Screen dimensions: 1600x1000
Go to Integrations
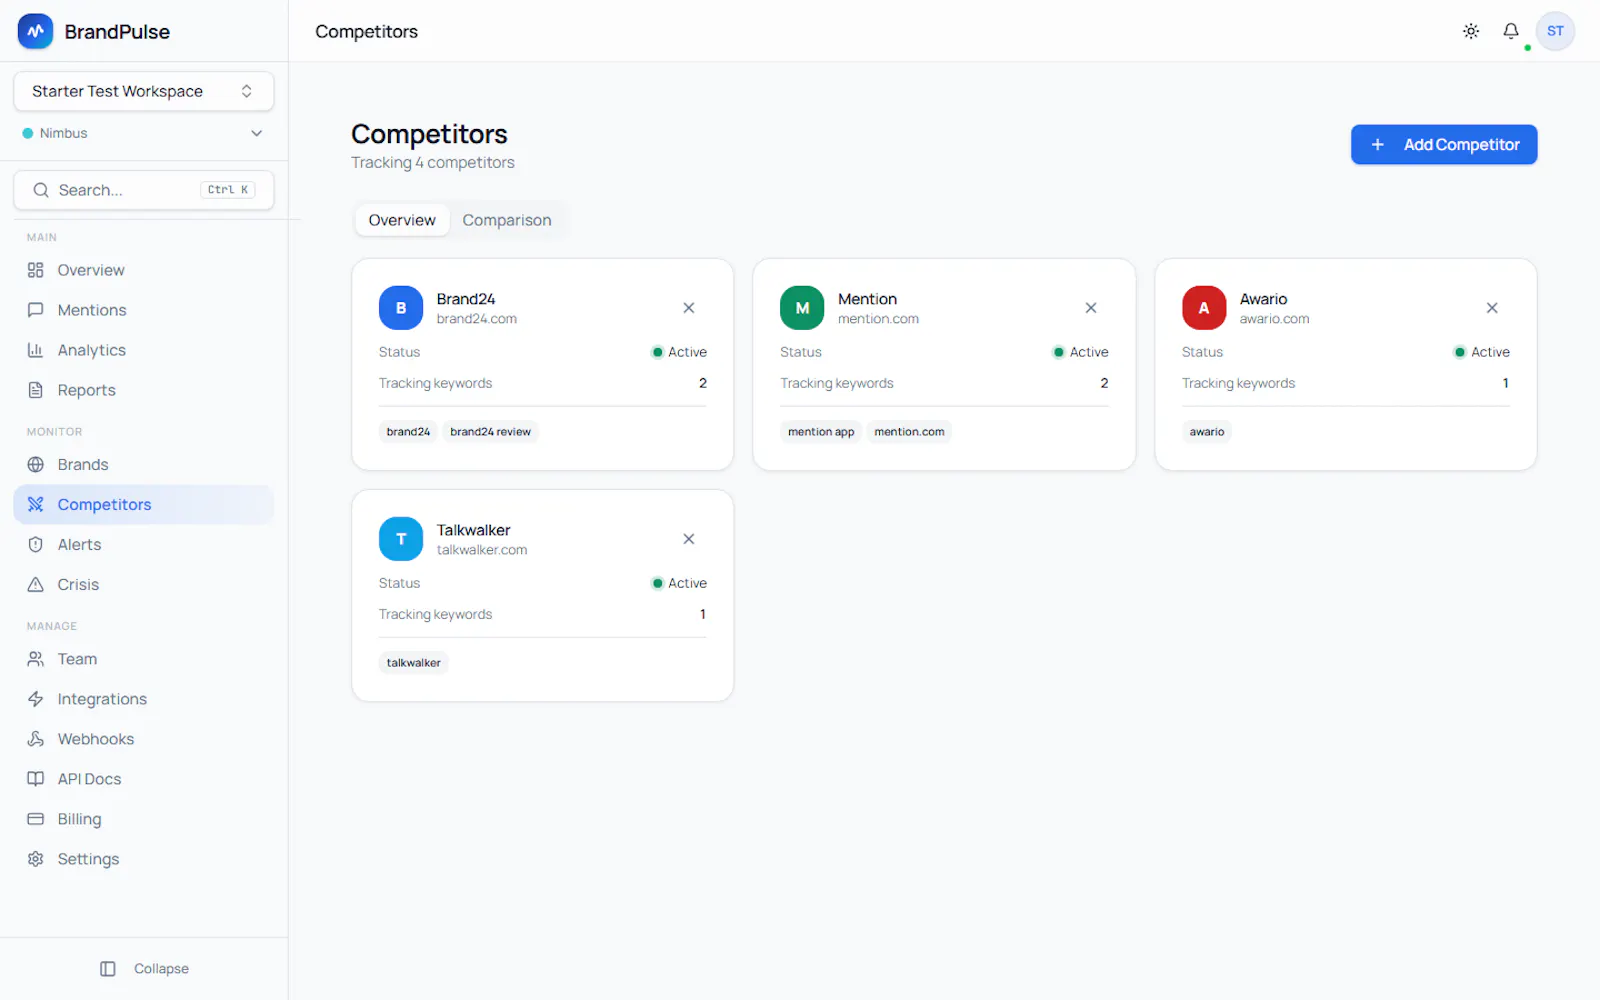(144, 699)
